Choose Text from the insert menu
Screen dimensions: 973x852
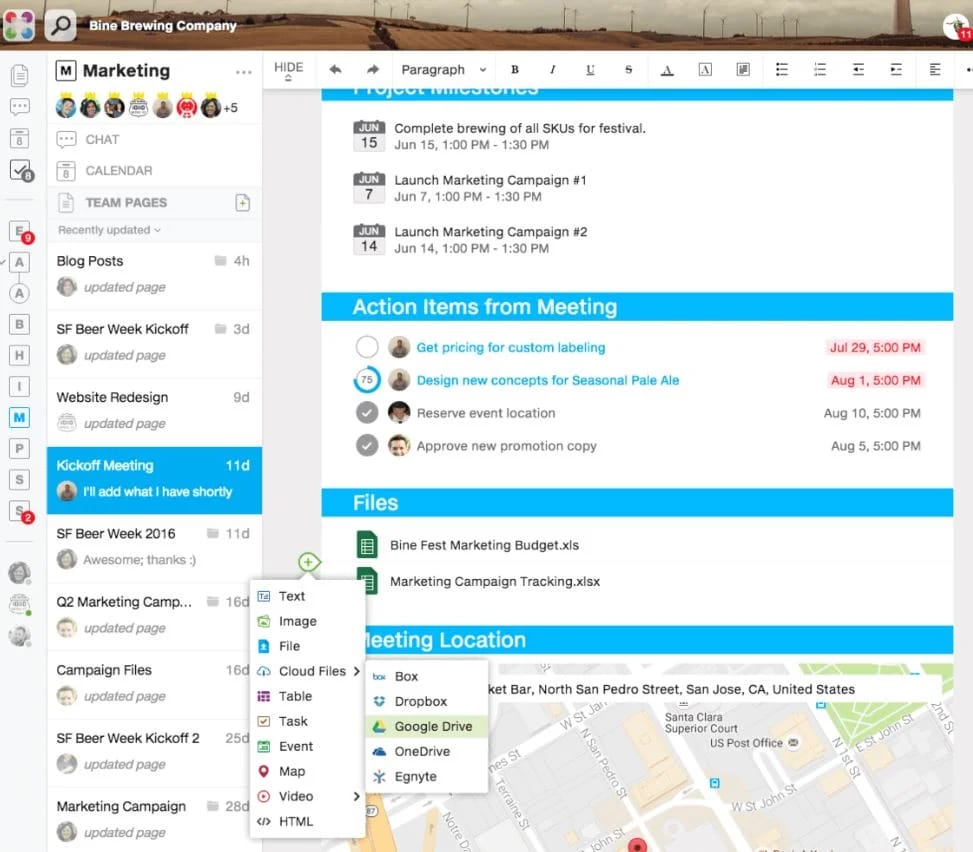tap(308, 596)
